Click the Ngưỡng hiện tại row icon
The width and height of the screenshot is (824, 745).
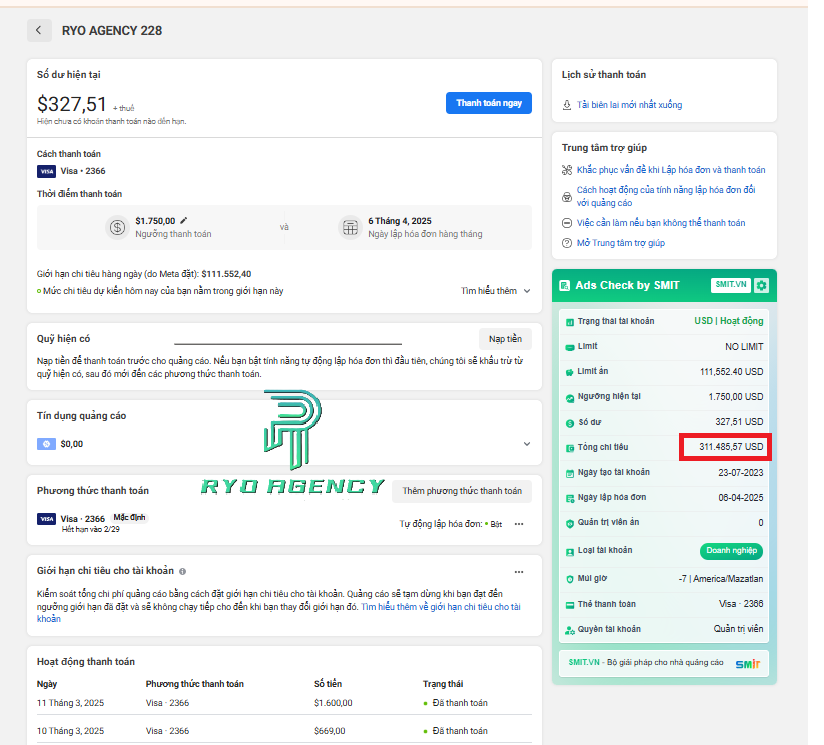(x=570, y=398)
